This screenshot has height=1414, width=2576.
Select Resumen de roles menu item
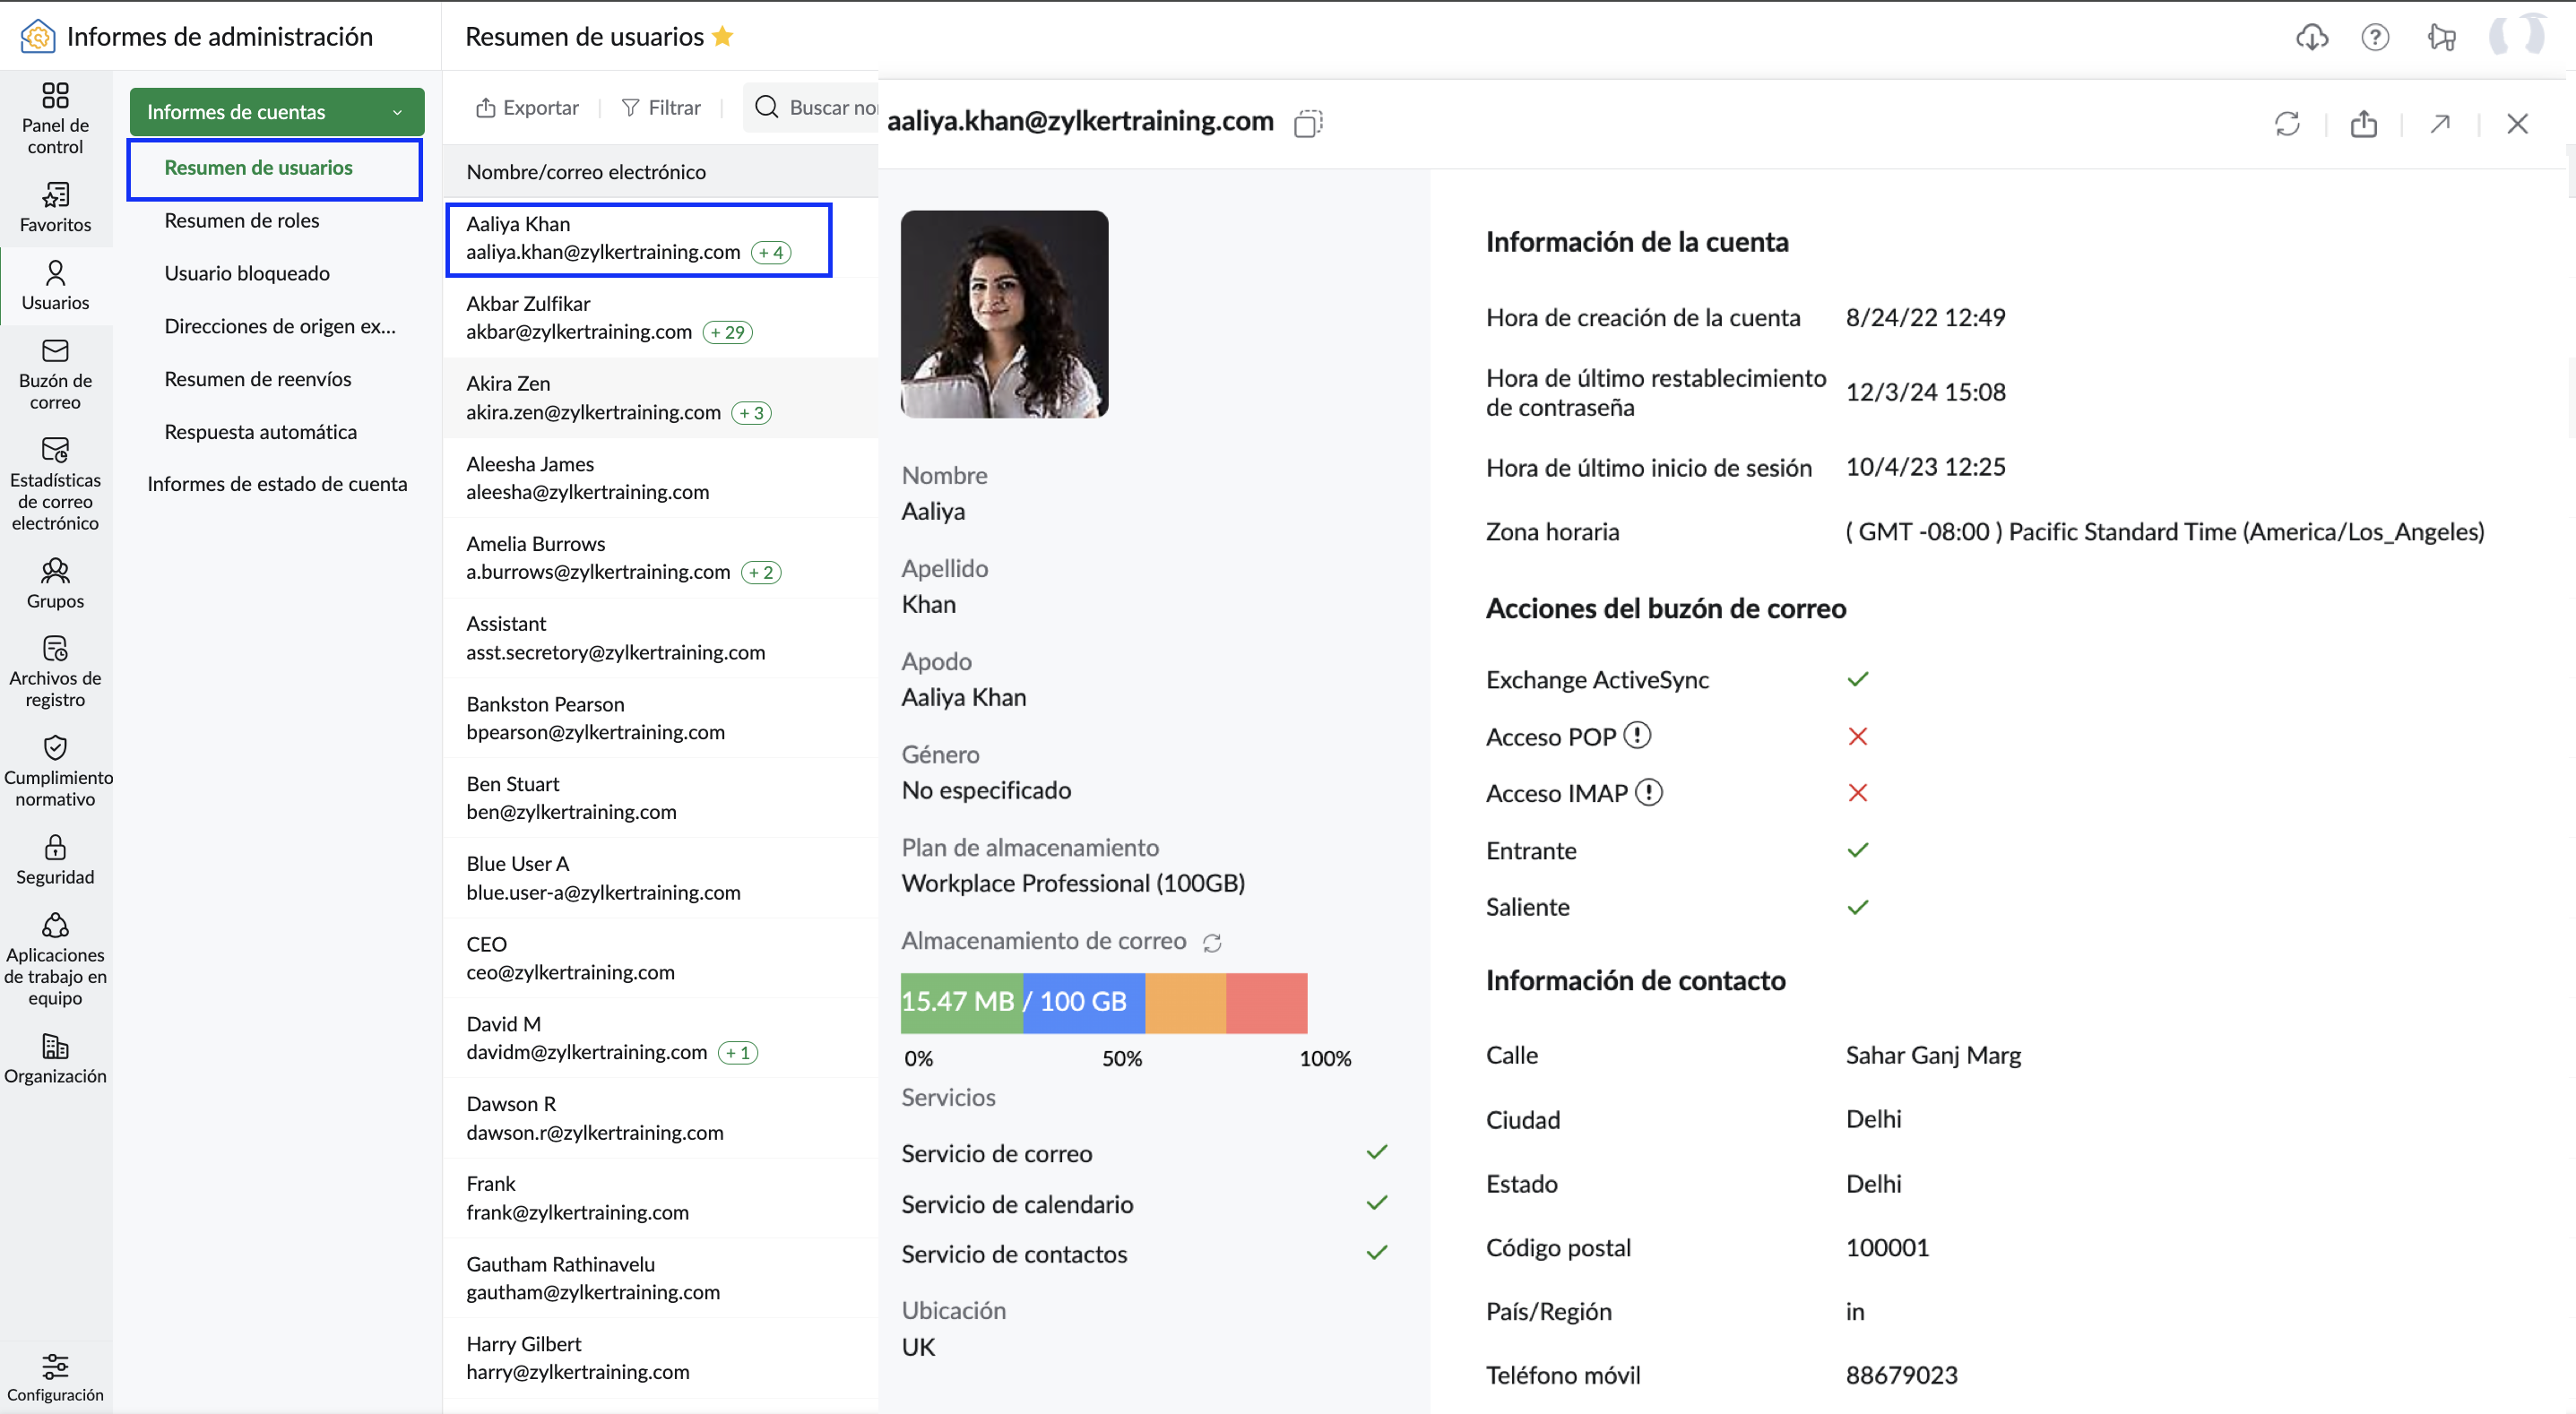pyautogui.click(x=242, y=220)
